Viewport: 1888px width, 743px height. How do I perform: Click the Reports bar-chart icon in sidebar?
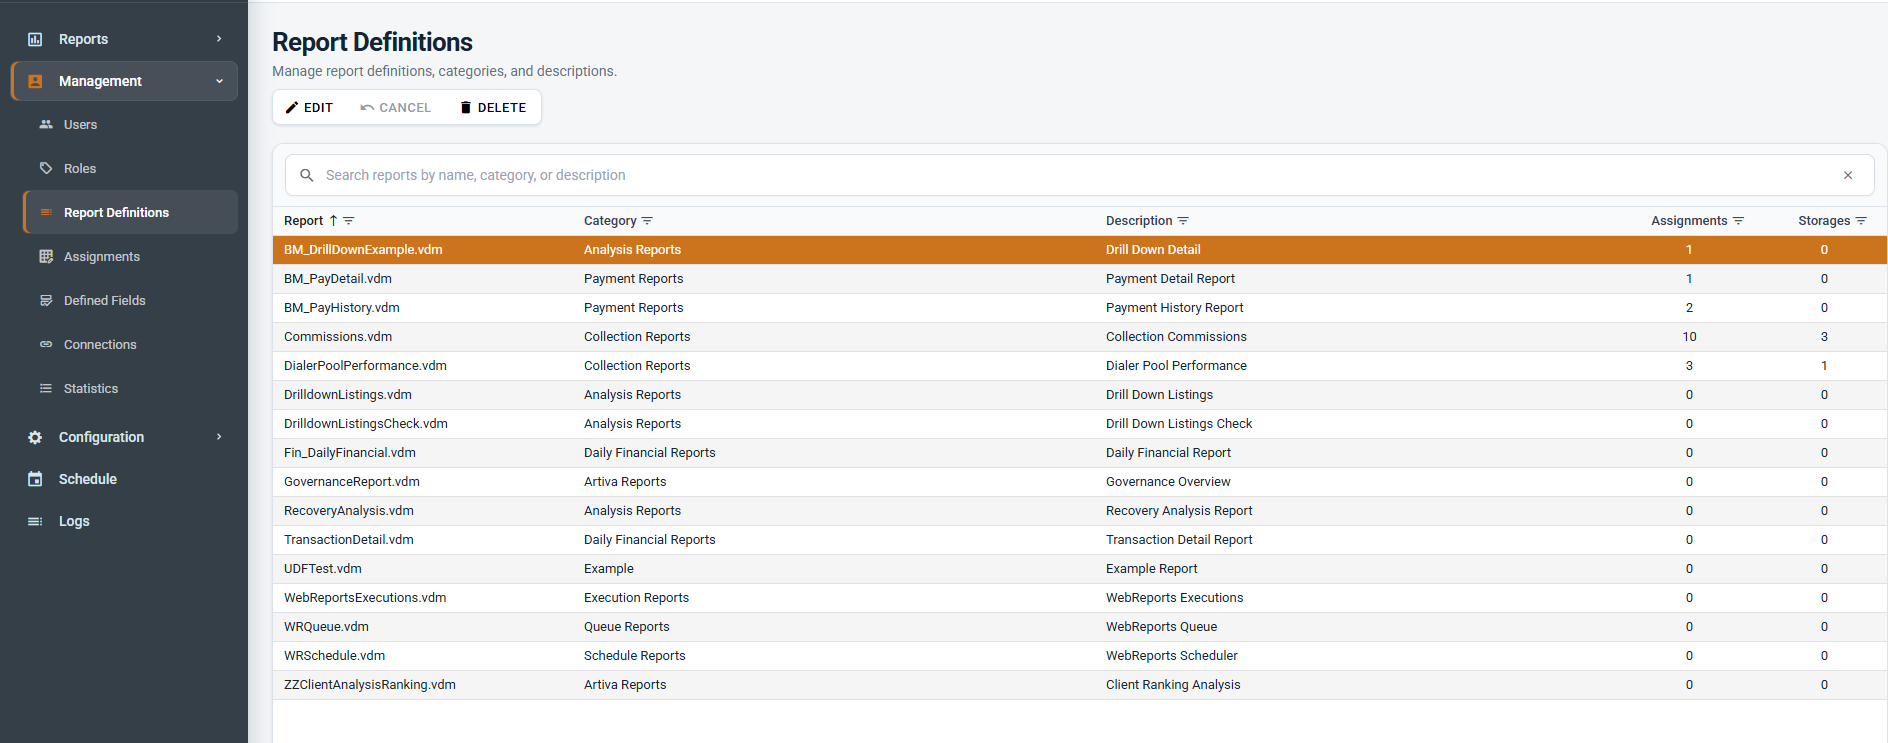[x=35, y=39]
